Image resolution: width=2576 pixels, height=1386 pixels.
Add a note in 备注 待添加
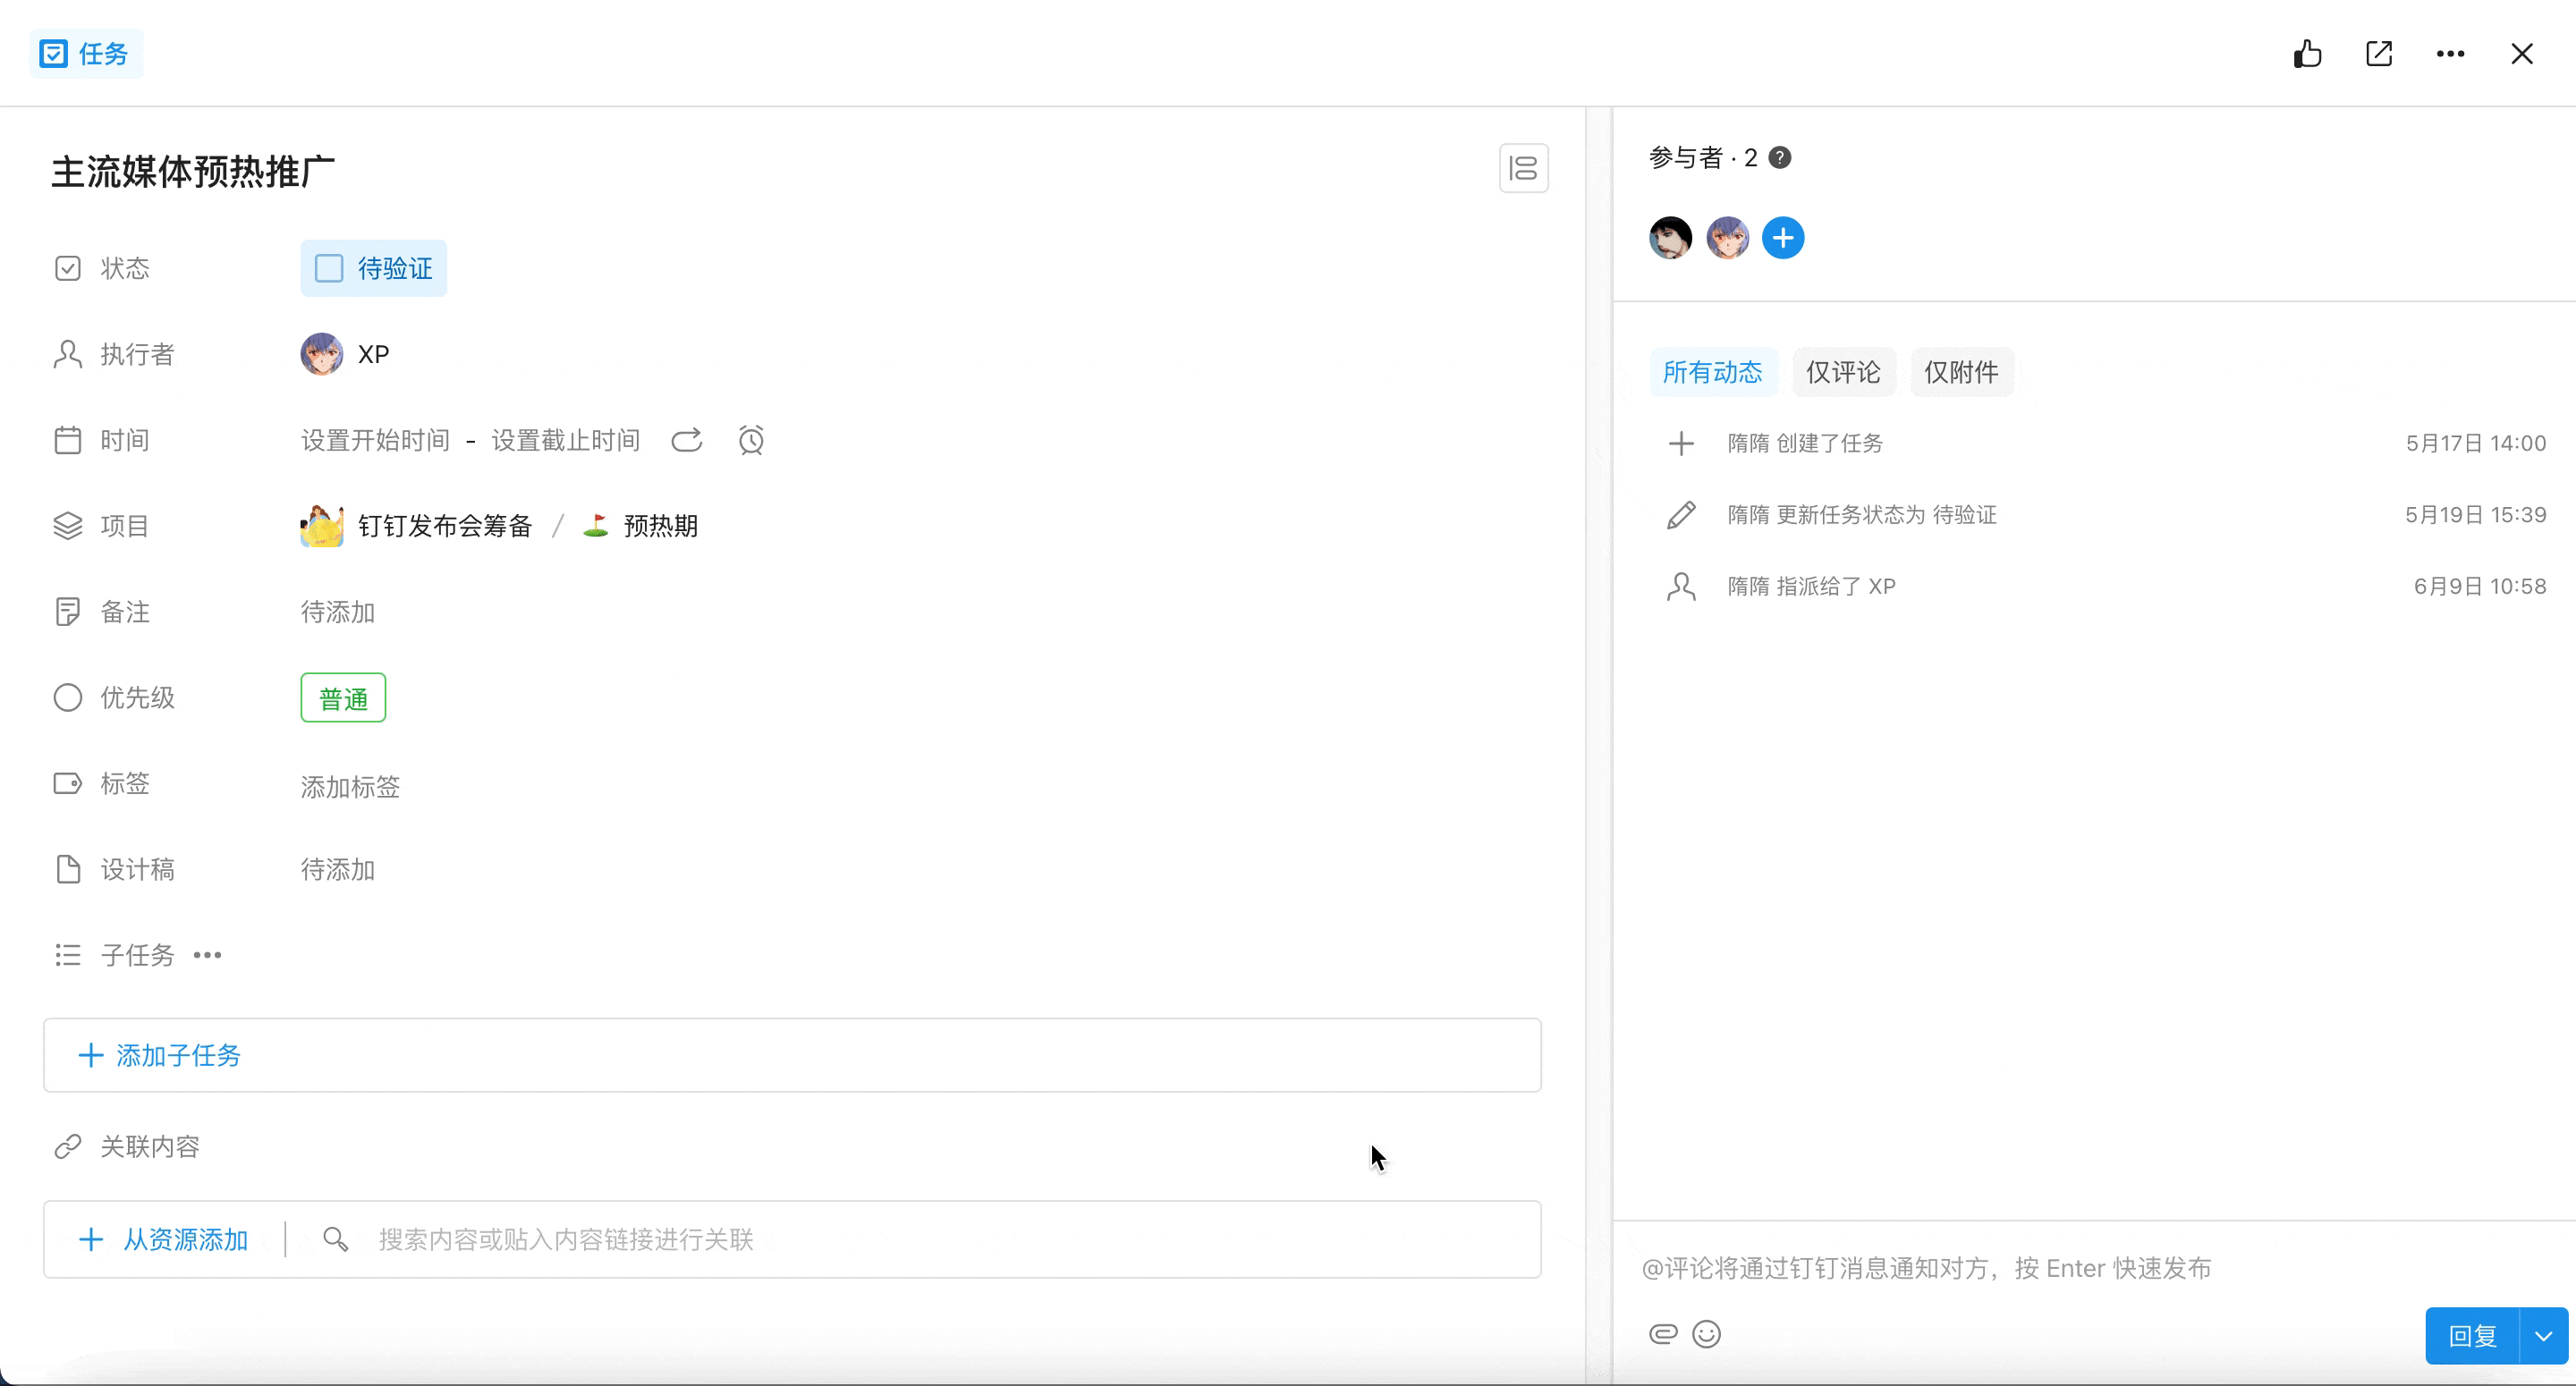tap(338, 612)
